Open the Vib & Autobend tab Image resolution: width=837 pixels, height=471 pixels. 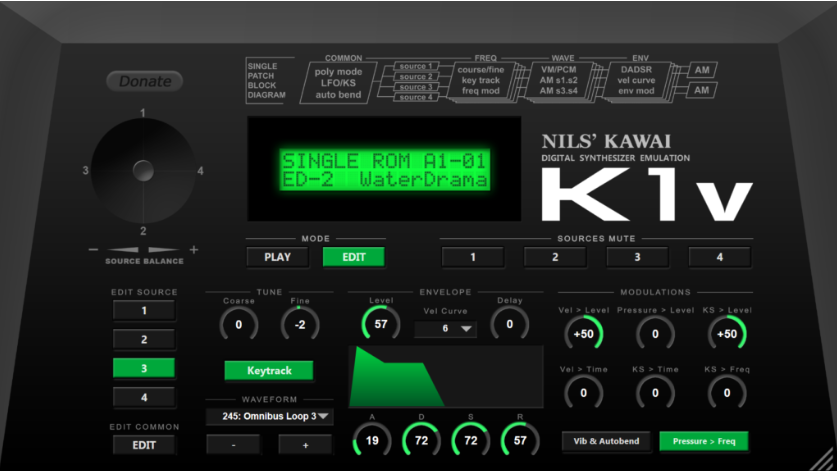[x=606, y=441]
